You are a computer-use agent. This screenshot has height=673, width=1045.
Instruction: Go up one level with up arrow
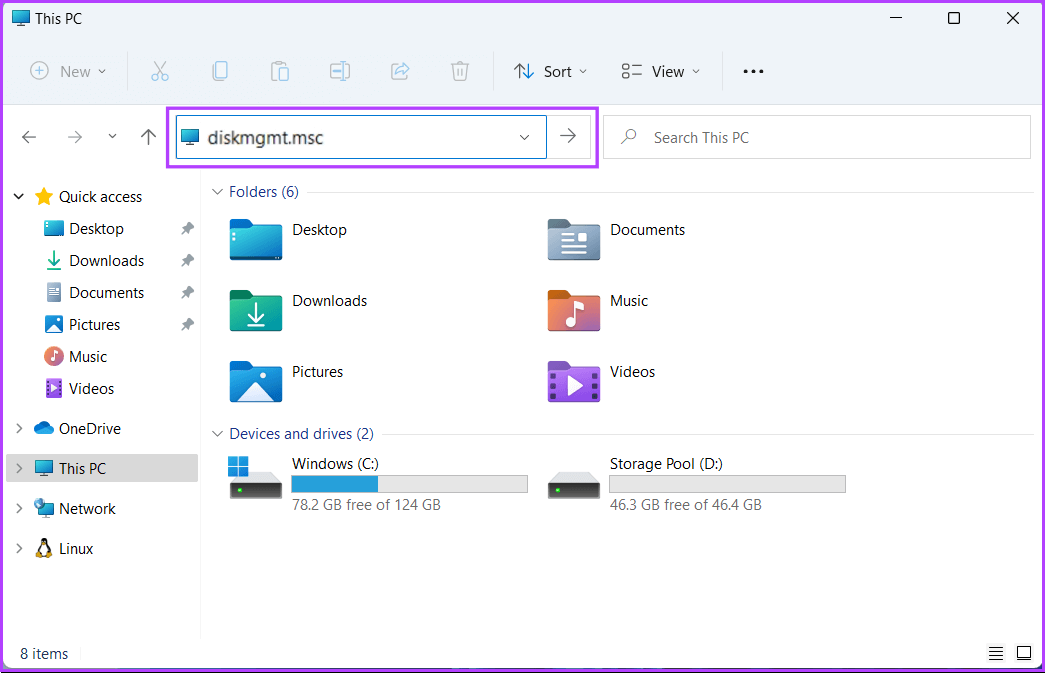tap(148, 137)
